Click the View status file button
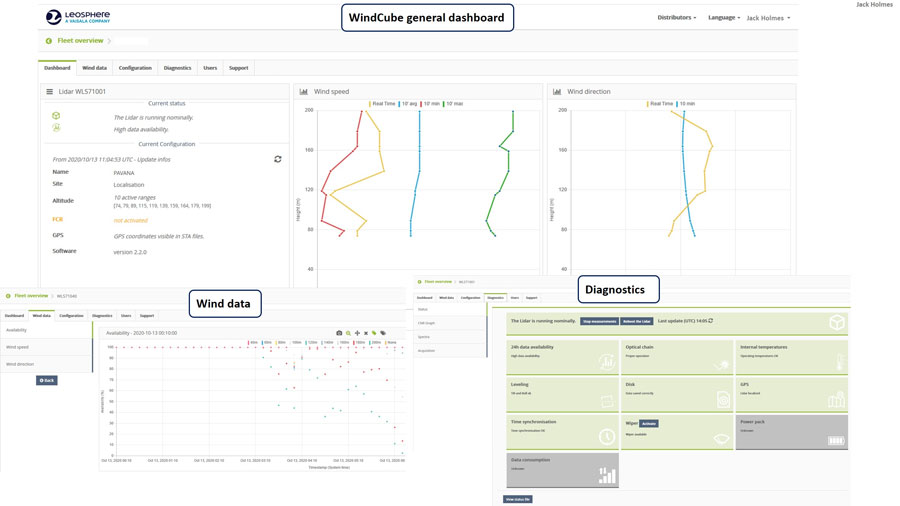Image resolution: width=900 pixels, height=506 pixels. tap(517, 499)
